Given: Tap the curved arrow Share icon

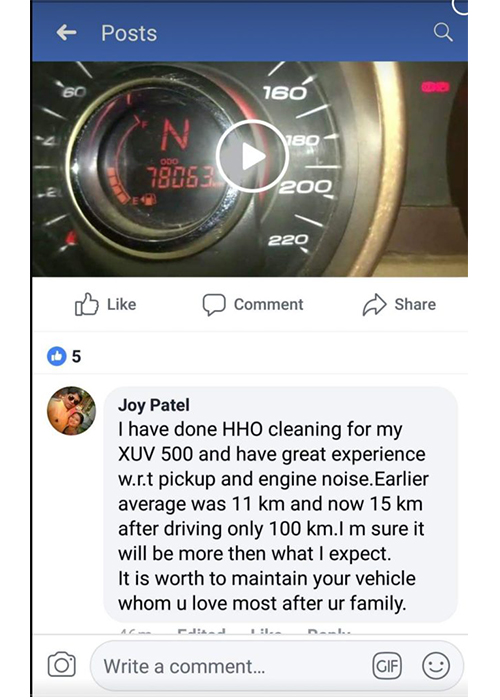Looking at the screenshot, I should point(374,305).
